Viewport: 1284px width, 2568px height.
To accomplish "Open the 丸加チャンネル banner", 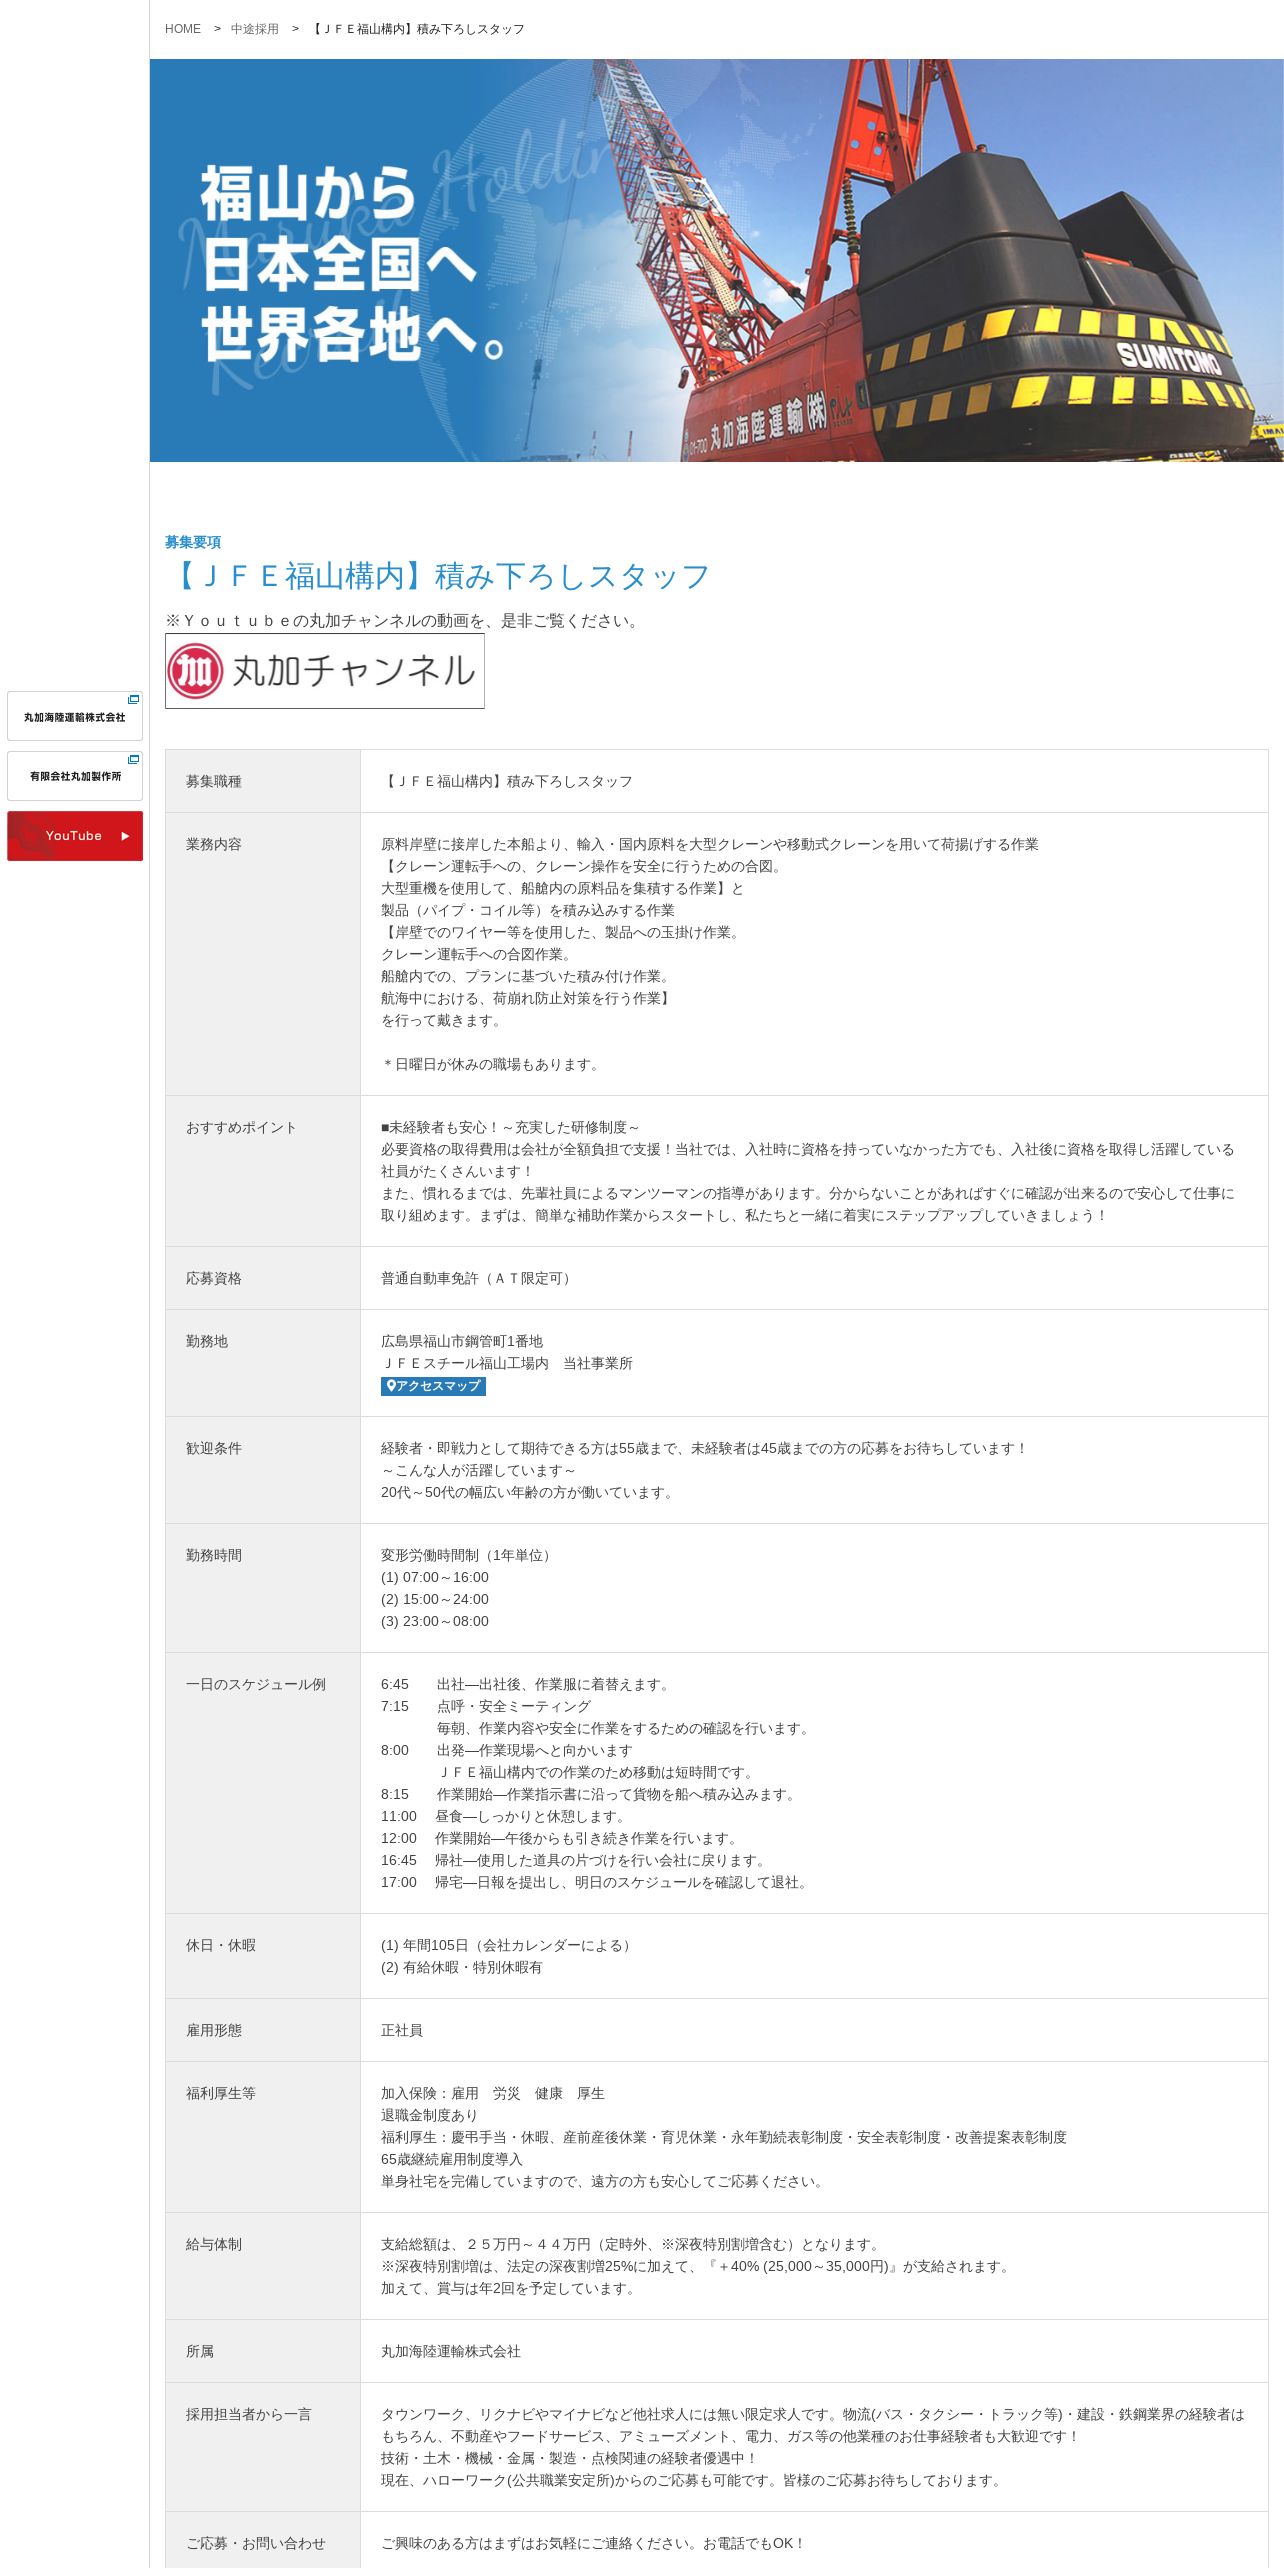I will (325, 671).
